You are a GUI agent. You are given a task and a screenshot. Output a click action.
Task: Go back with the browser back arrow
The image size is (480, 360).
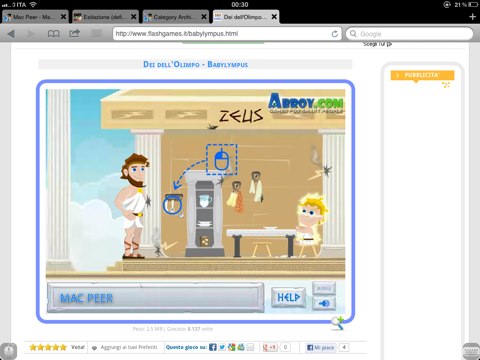[11, 34]
